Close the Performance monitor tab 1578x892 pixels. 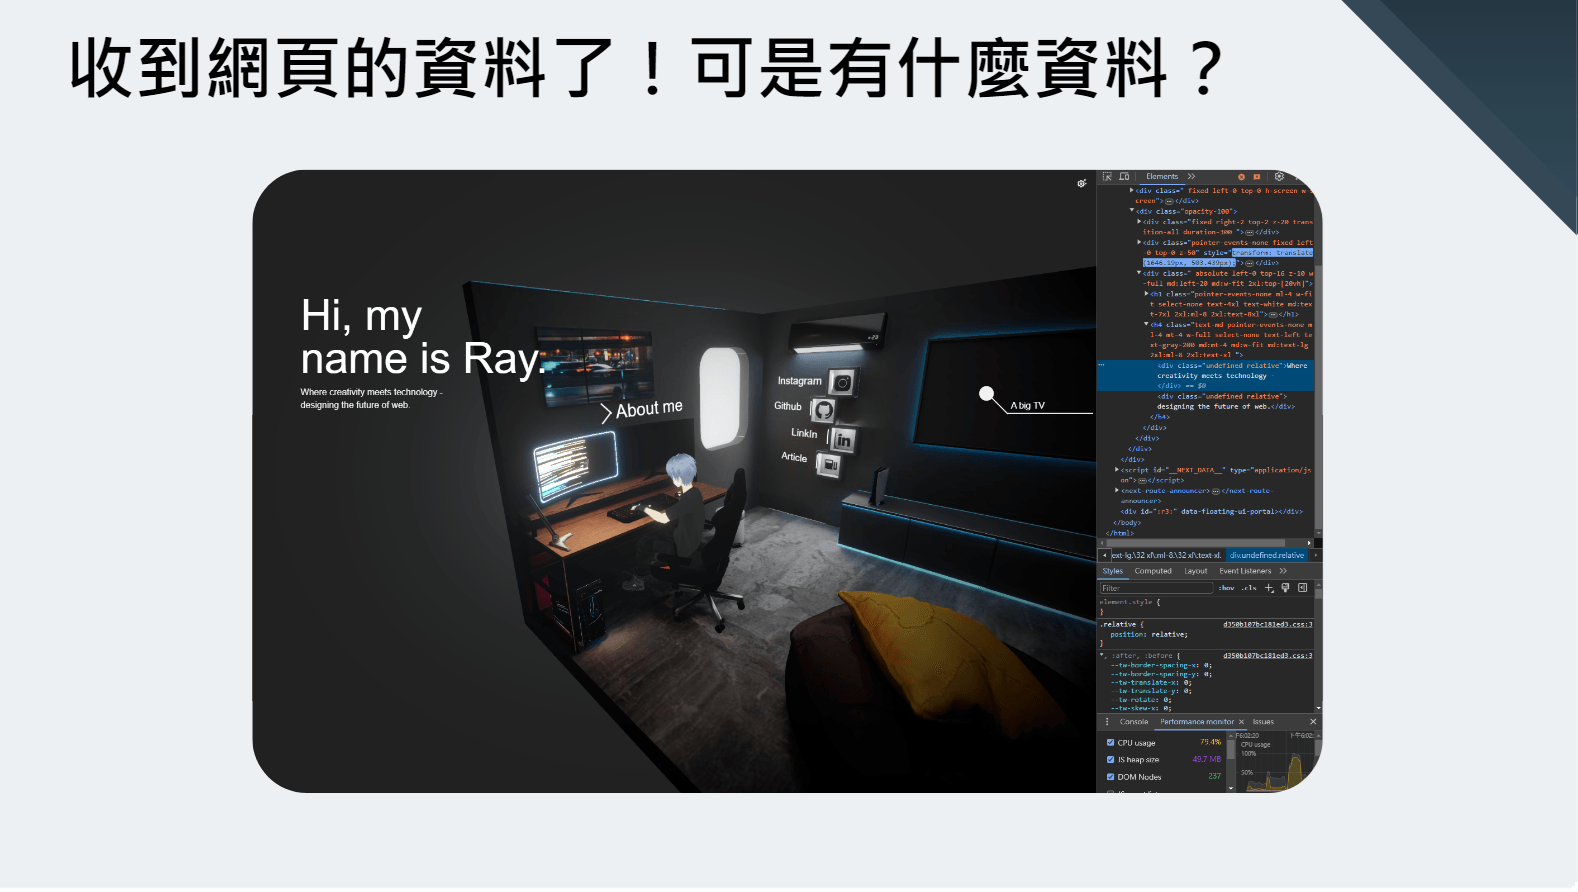click(1241, 722)
